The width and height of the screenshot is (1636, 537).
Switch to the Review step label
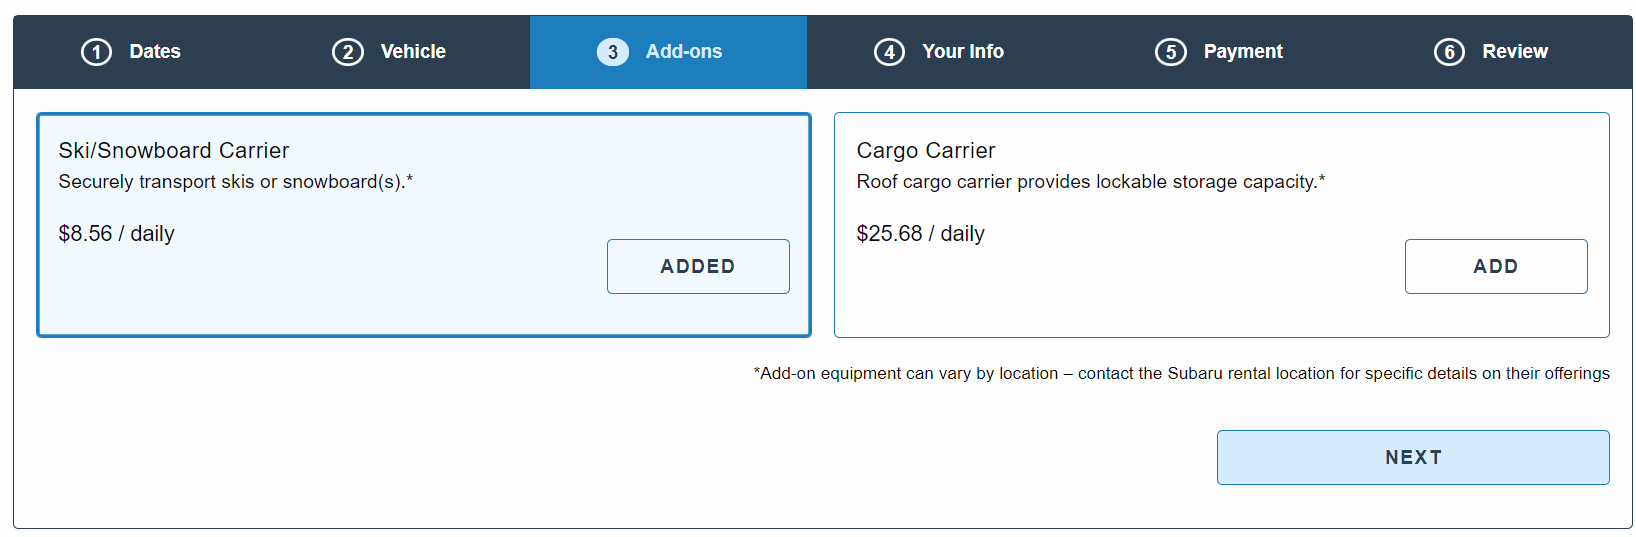click(1515, 52)
